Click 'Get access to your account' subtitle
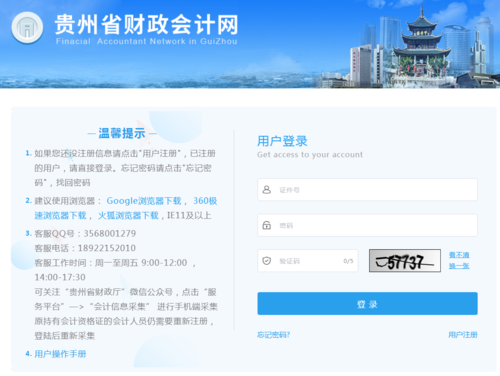The width and height of the screenshot is (500, 376). pos(310,155)
